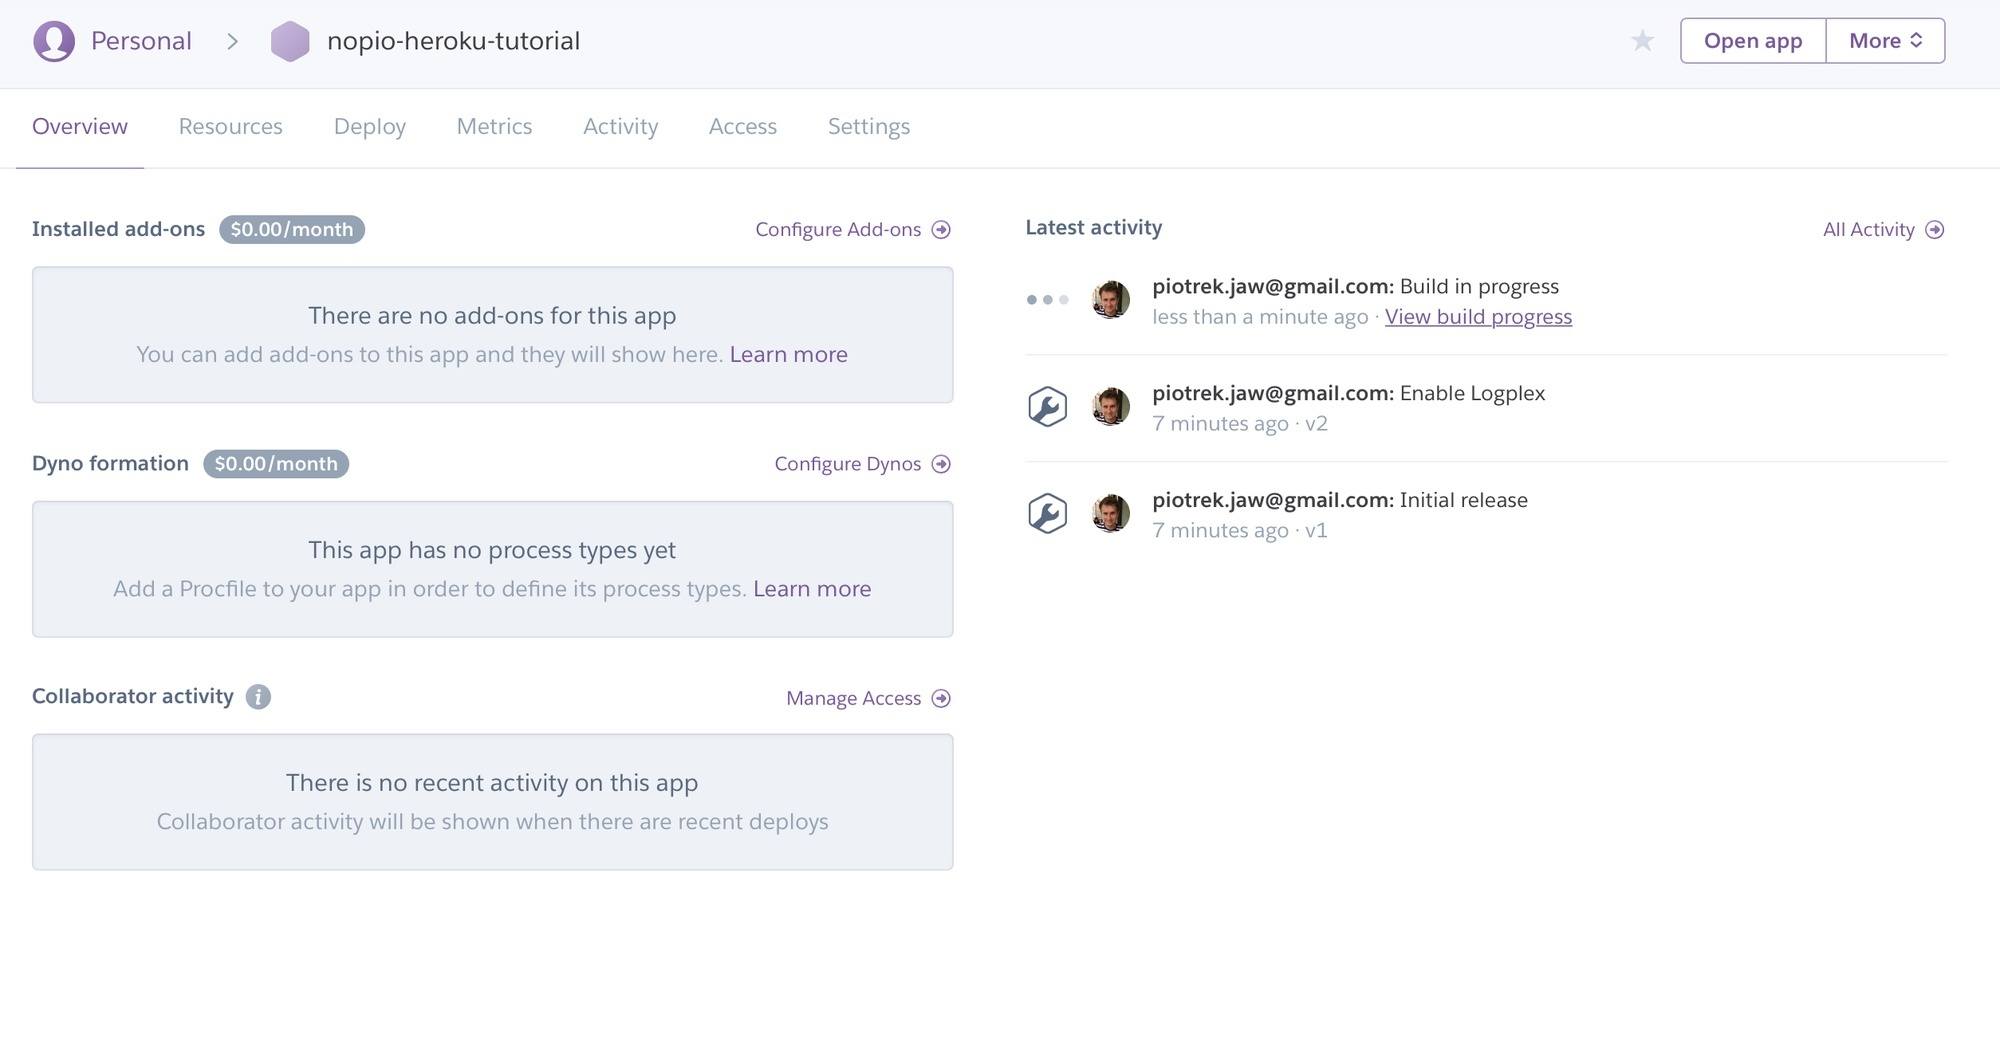Image resolution: width=2000 pixels, height=1038 pixels.
Task: Open the All Activity link
Action: coord(1868,230)
